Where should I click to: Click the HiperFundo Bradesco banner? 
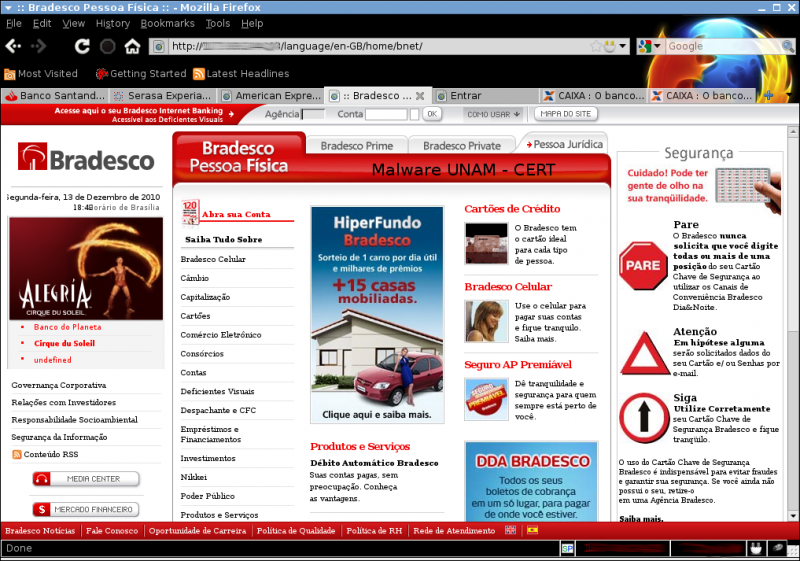point(378,315)
